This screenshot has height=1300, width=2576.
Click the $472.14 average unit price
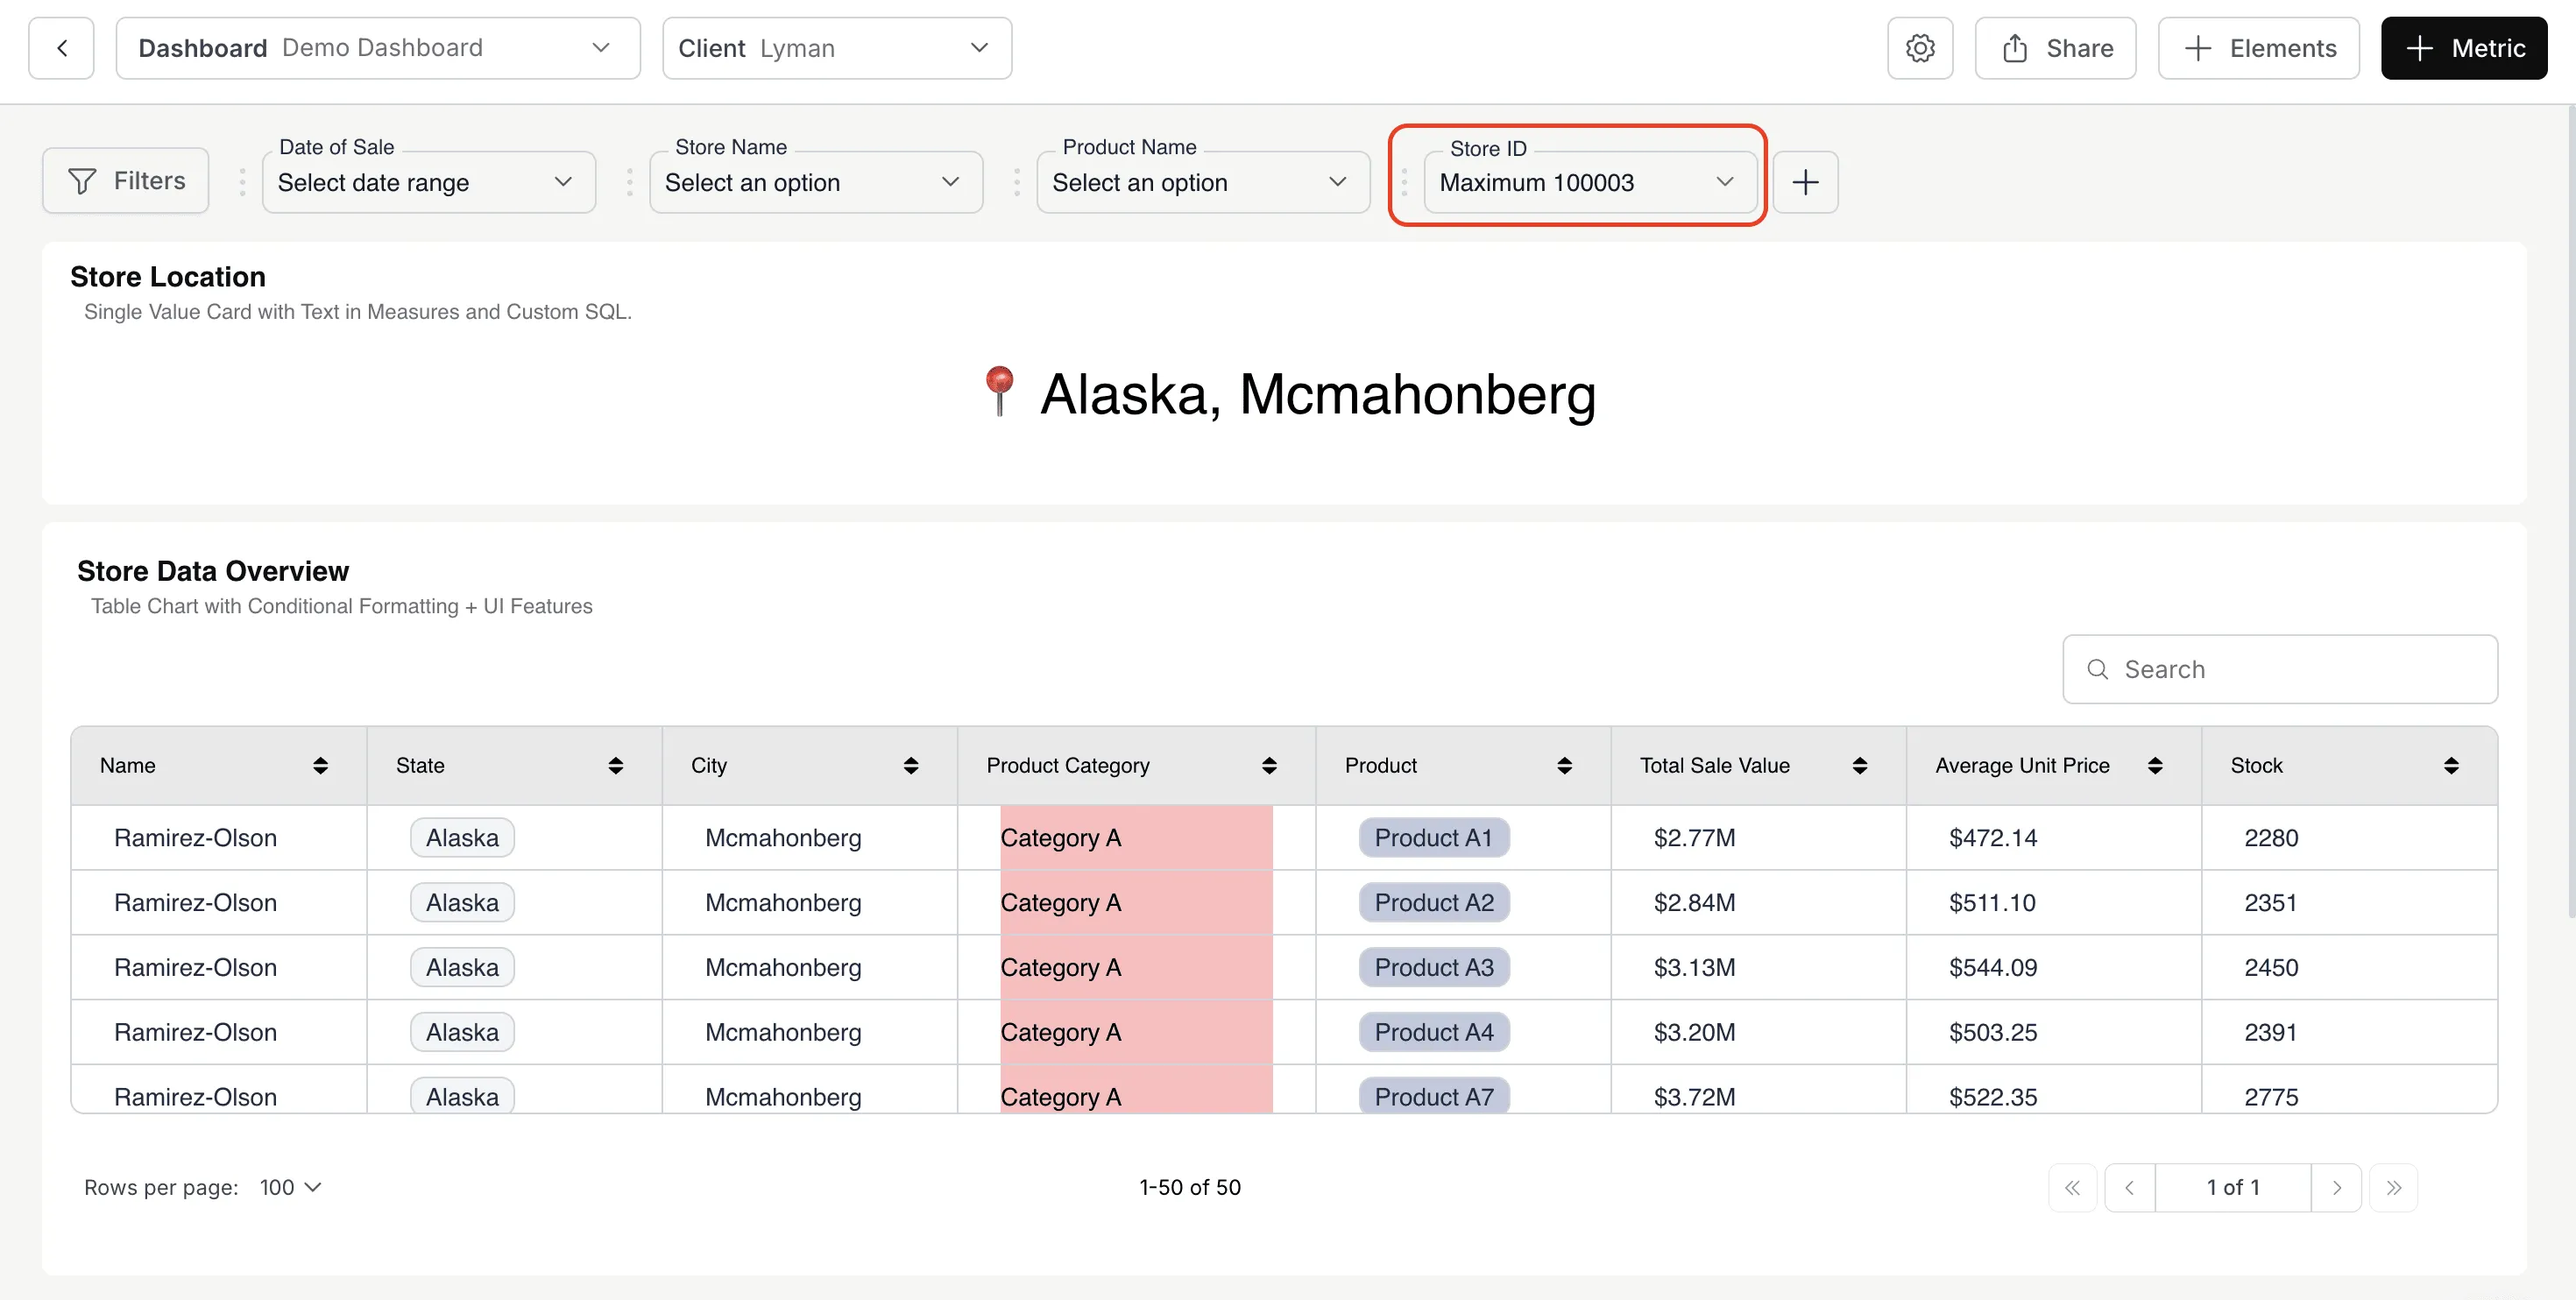tap(1992, 838)
